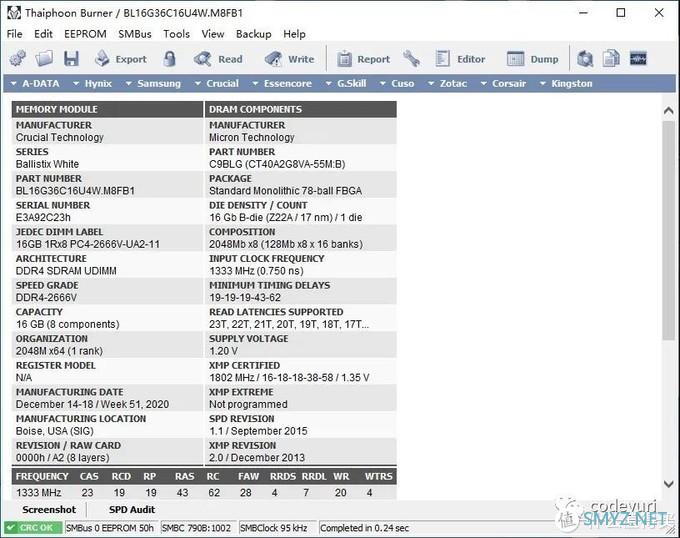Click the Read SPD button
The width and height of the screenshot is (680, 538).
tap(218, 59)
